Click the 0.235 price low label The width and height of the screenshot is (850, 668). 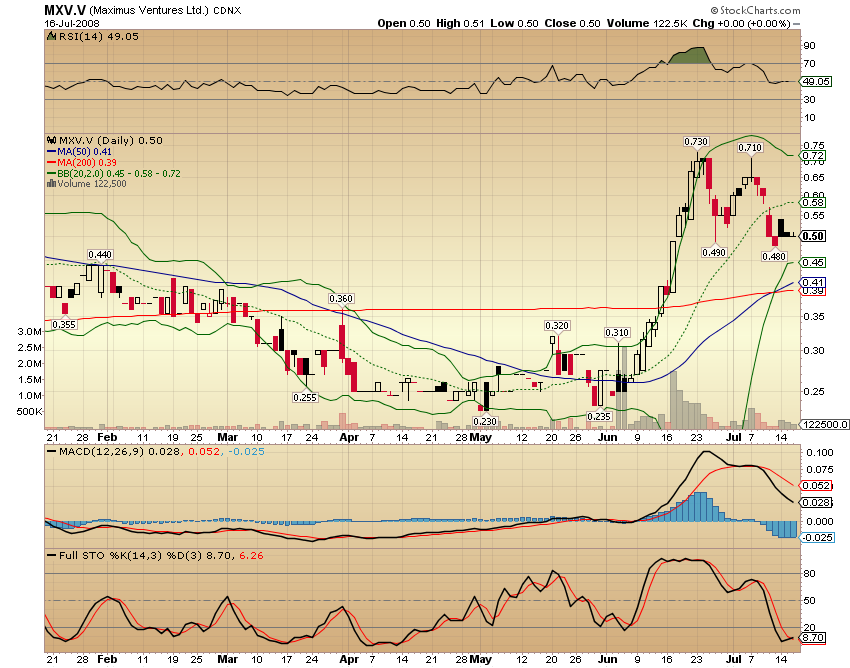pyautogui.click(x=599, y=416)
